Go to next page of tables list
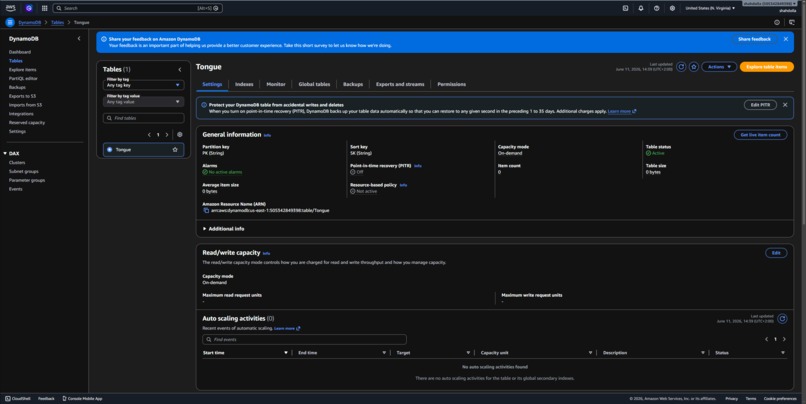Image resolution: width=806 pixels, height=404 pixels. pyautogui.click(x=167, y=135)
